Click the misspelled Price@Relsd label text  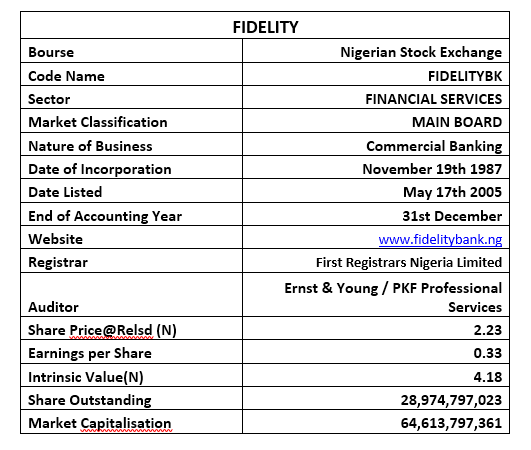(x=111, y=330)
